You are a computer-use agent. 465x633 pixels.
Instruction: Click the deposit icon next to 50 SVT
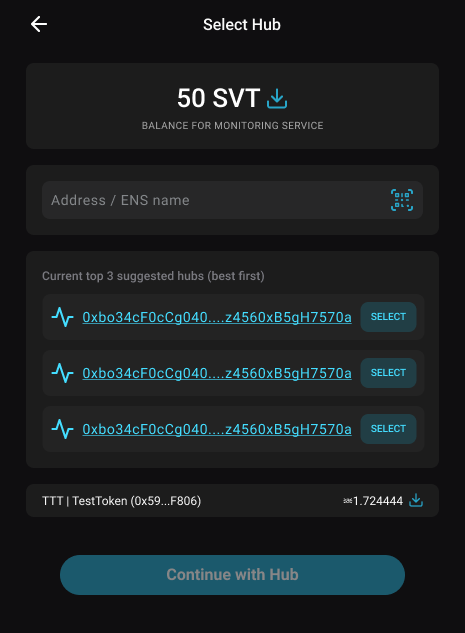277,99
